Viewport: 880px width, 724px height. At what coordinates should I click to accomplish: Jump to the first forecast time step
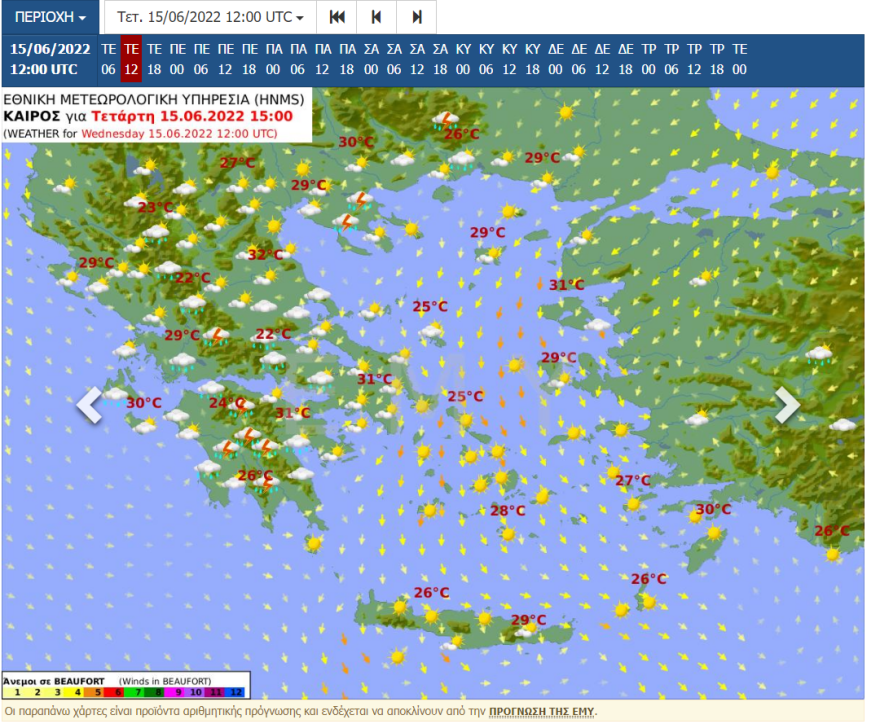tap(337, 17)
